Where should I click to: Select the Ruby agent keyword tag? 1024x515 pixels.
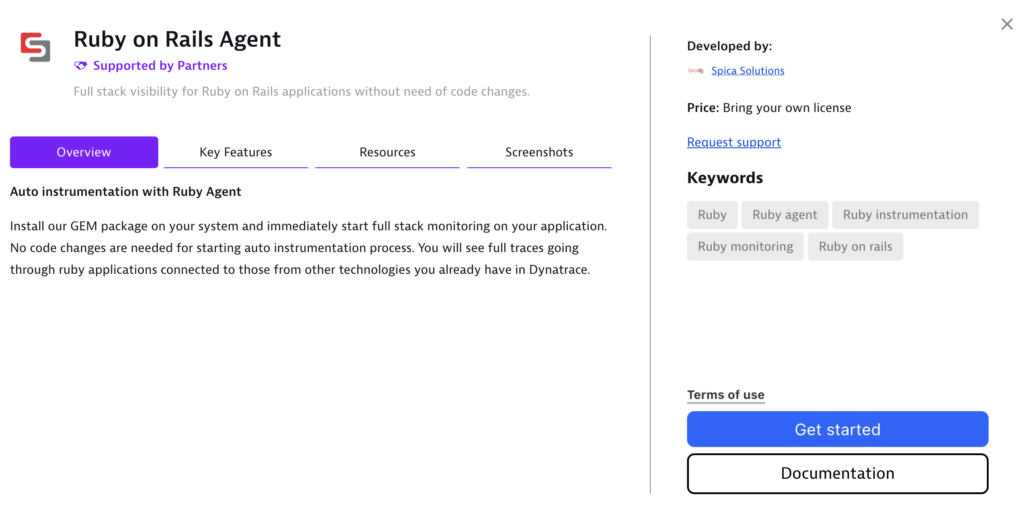[784, 215]
